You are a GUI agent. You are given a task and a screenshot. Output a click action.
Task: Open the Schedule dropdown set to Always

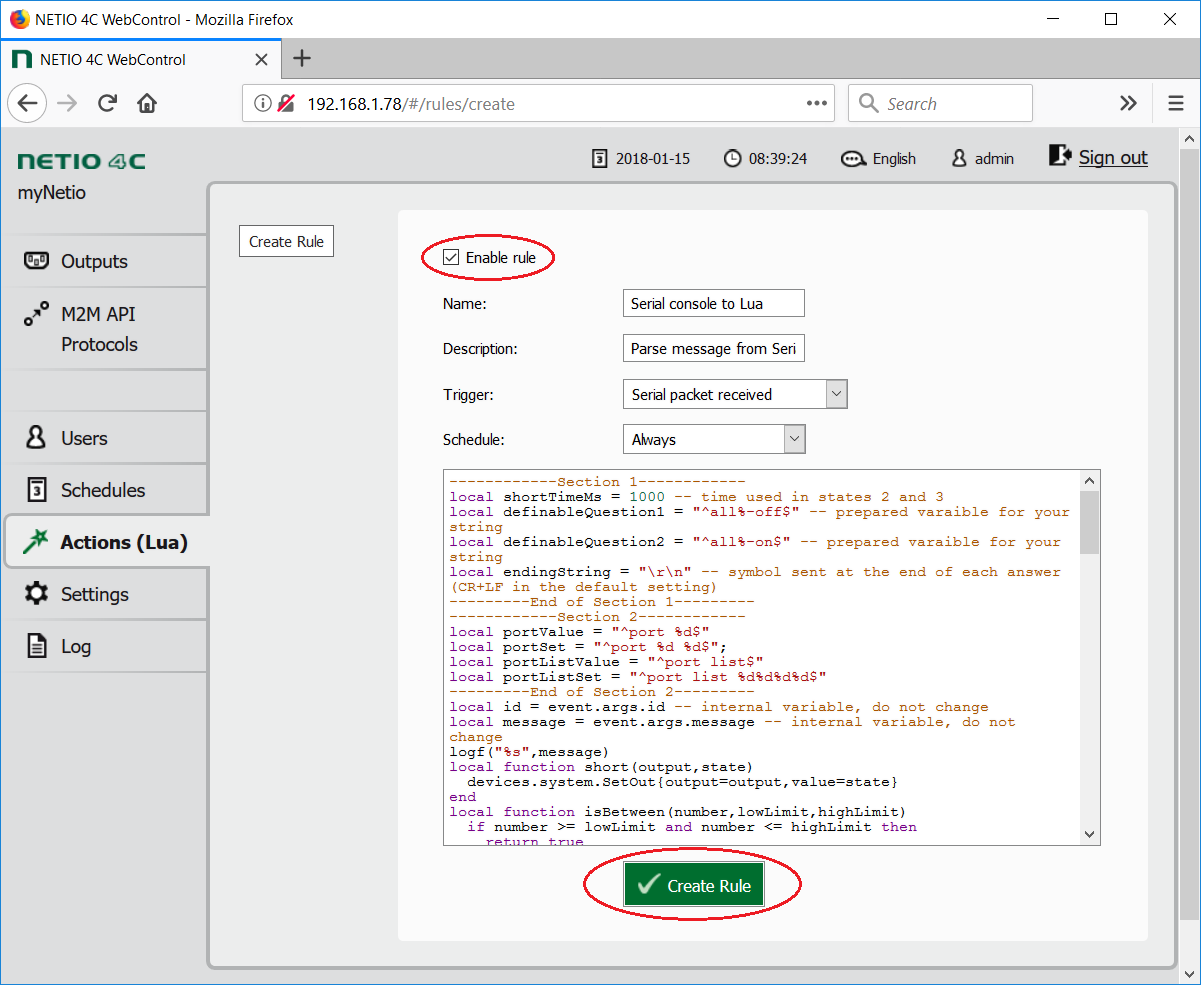pos(794,439)
